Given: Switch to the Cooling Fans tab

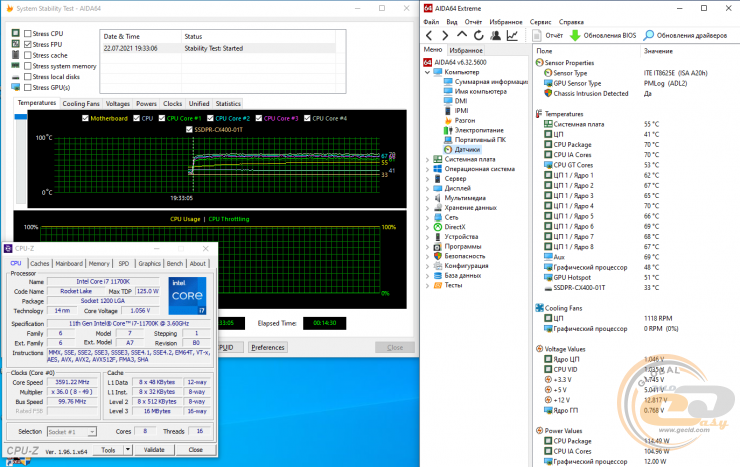Looking at the screenshot, I should pyautogui.click(x=81, y=104).
